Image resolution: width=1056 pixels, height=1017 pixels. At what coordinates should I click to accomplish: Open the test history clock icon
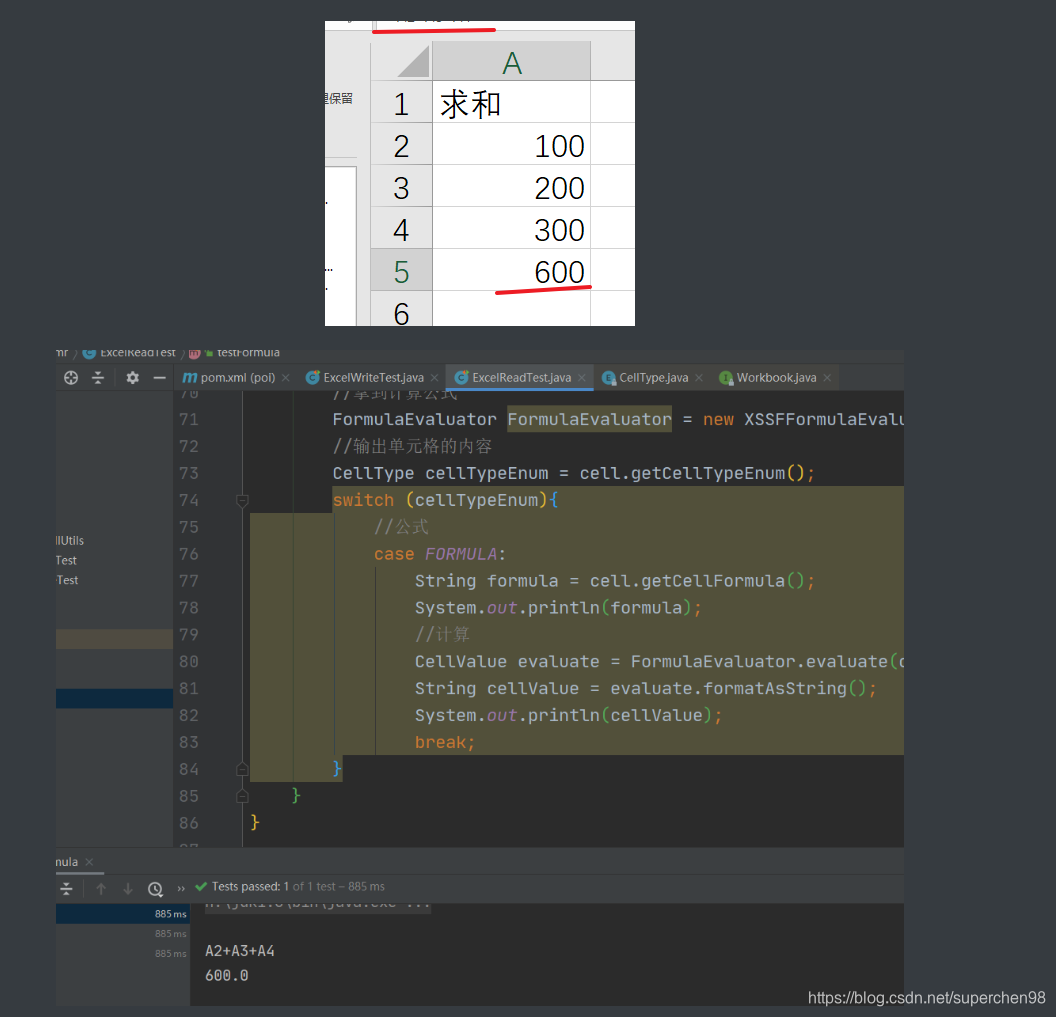156,889
